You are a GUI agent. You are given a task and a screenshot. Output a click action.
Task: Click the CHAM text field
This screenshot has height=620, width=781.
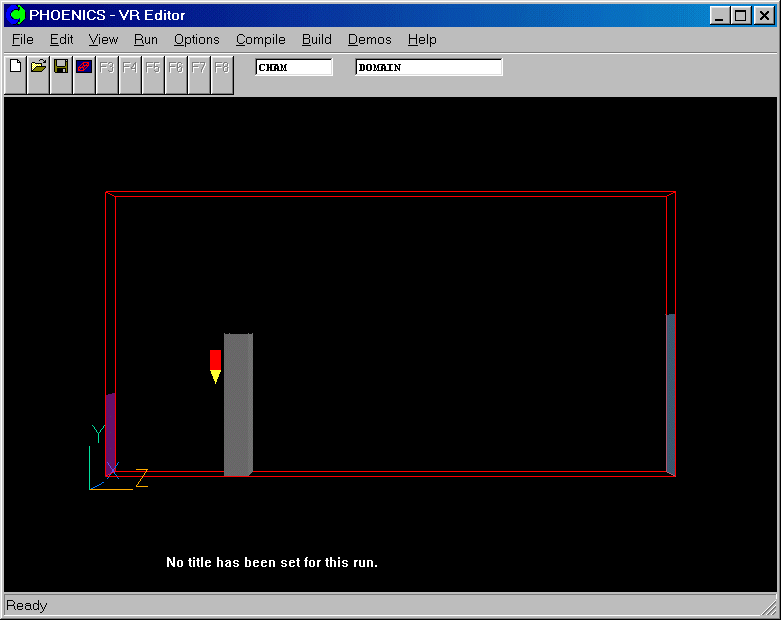(x=294, y=67)
